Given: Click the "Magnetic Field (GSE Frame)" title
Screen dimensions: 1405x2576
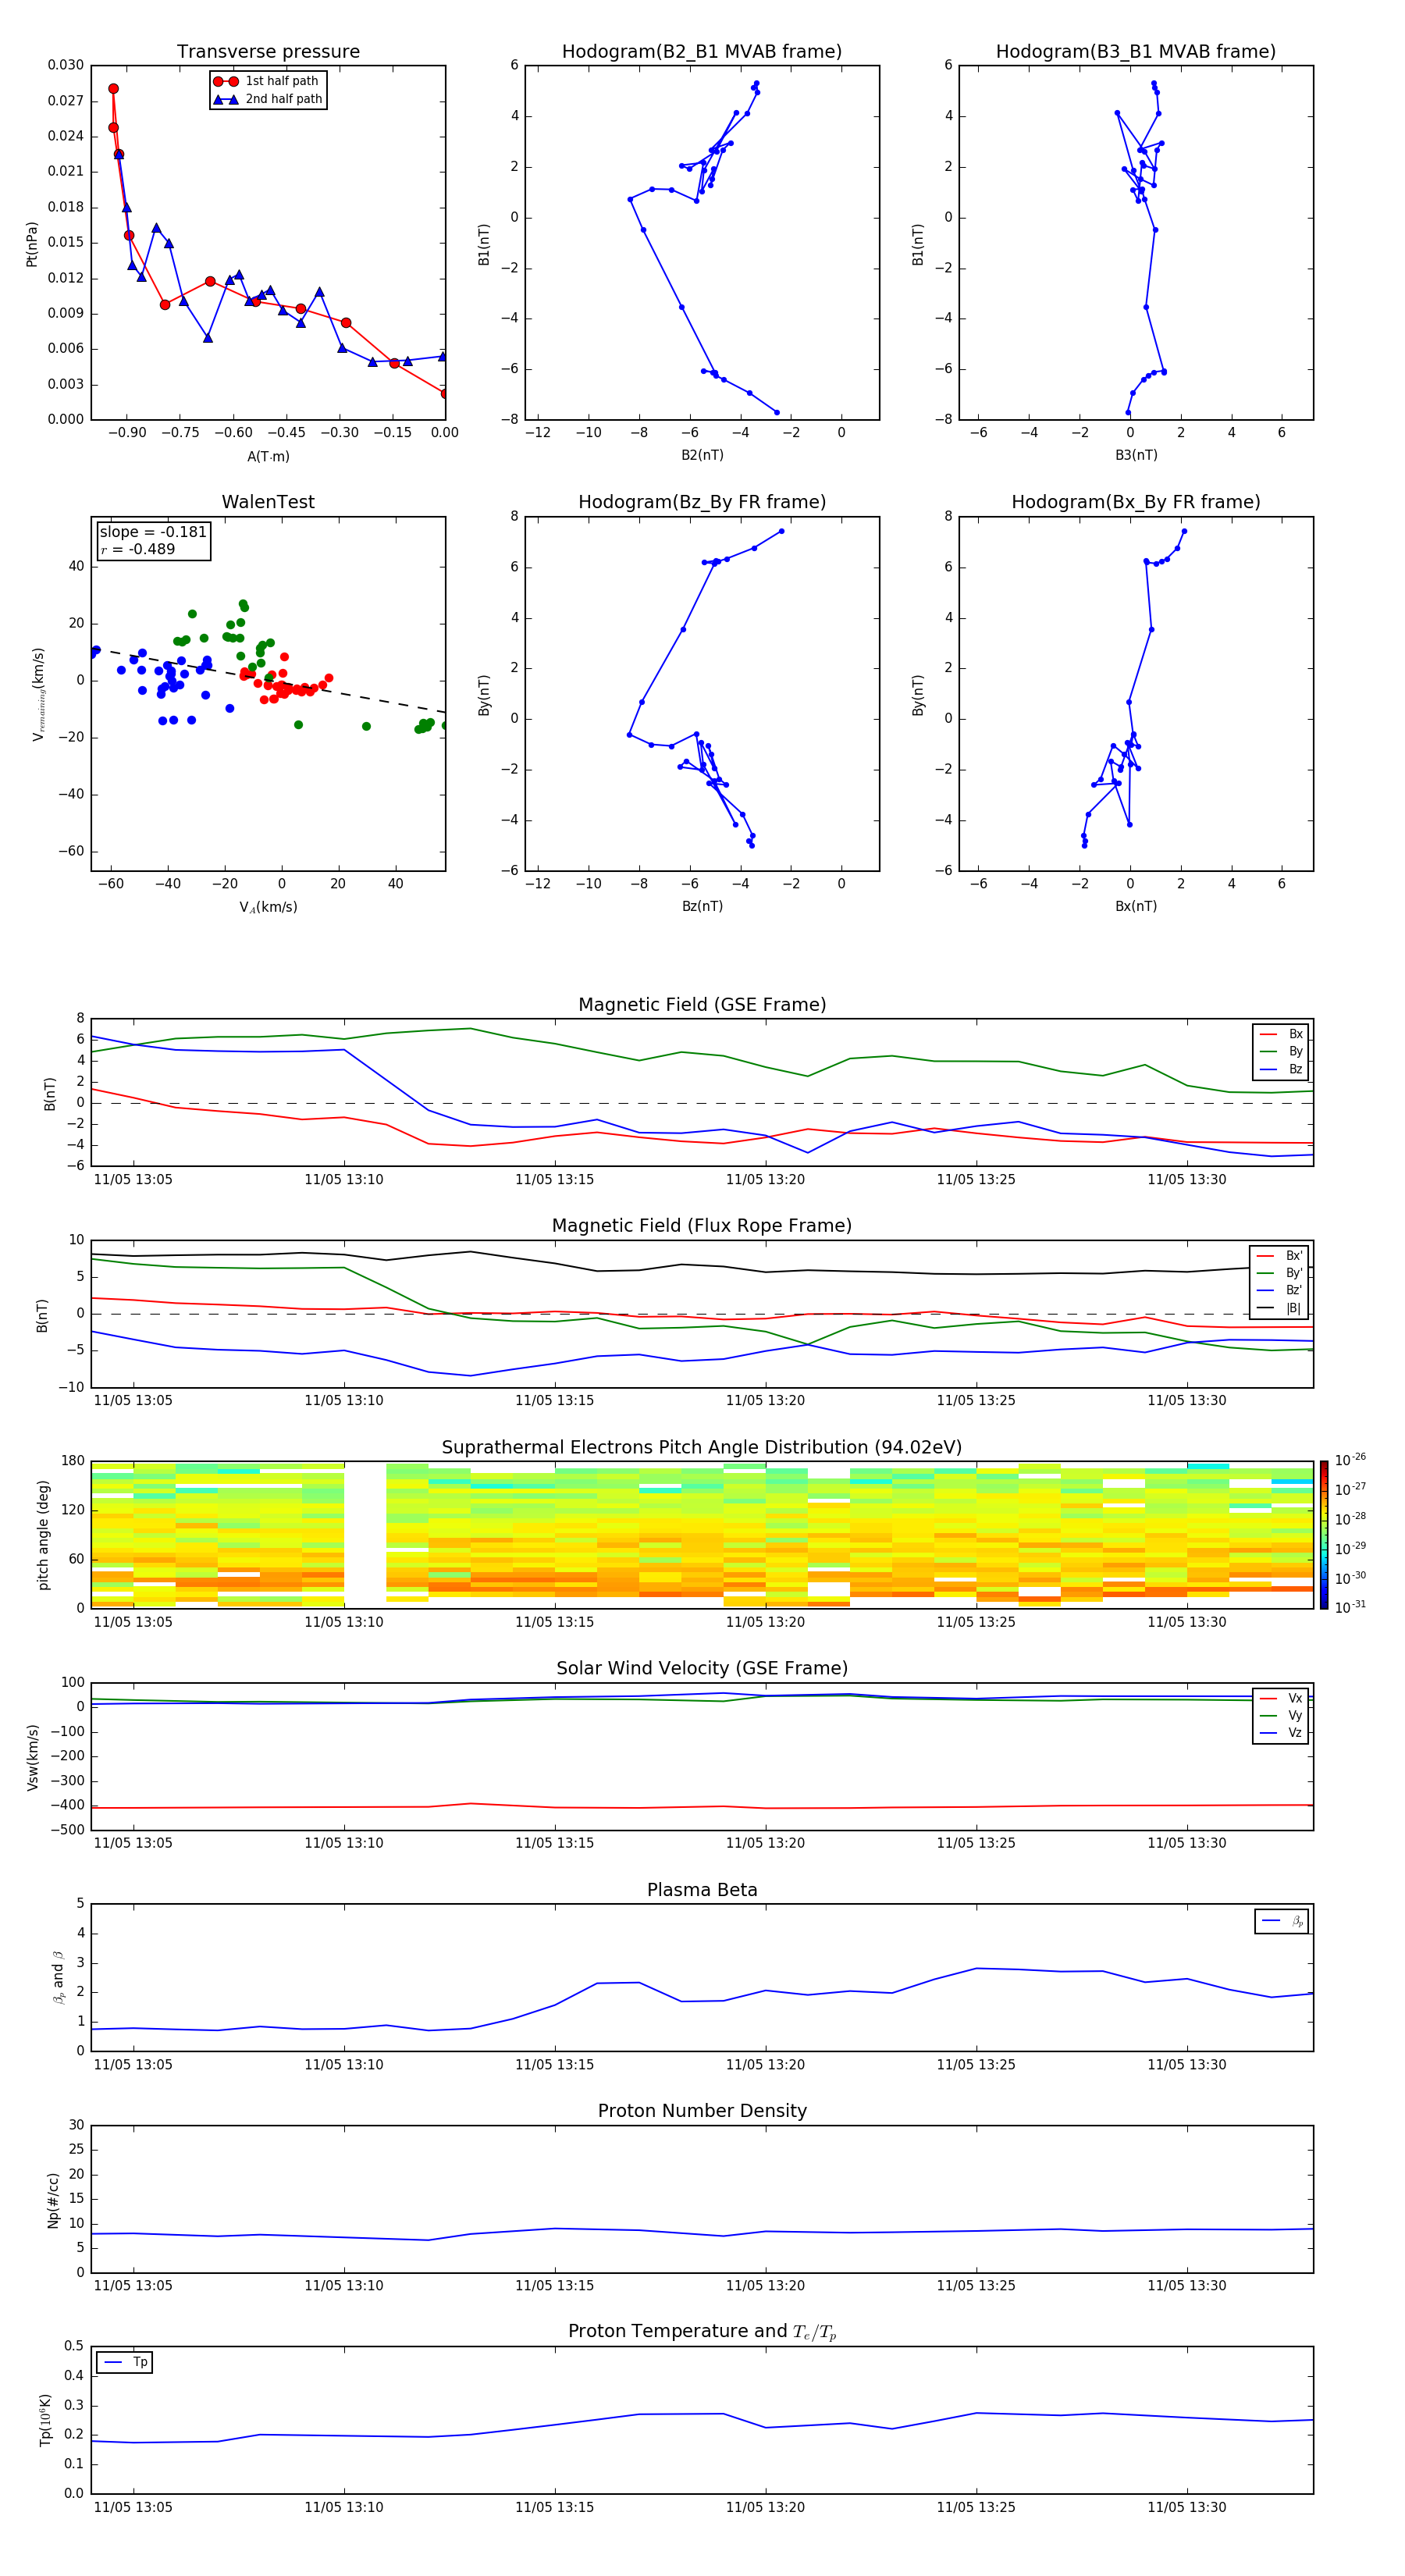Looking at the screenshot, I should coord(702,1005).
